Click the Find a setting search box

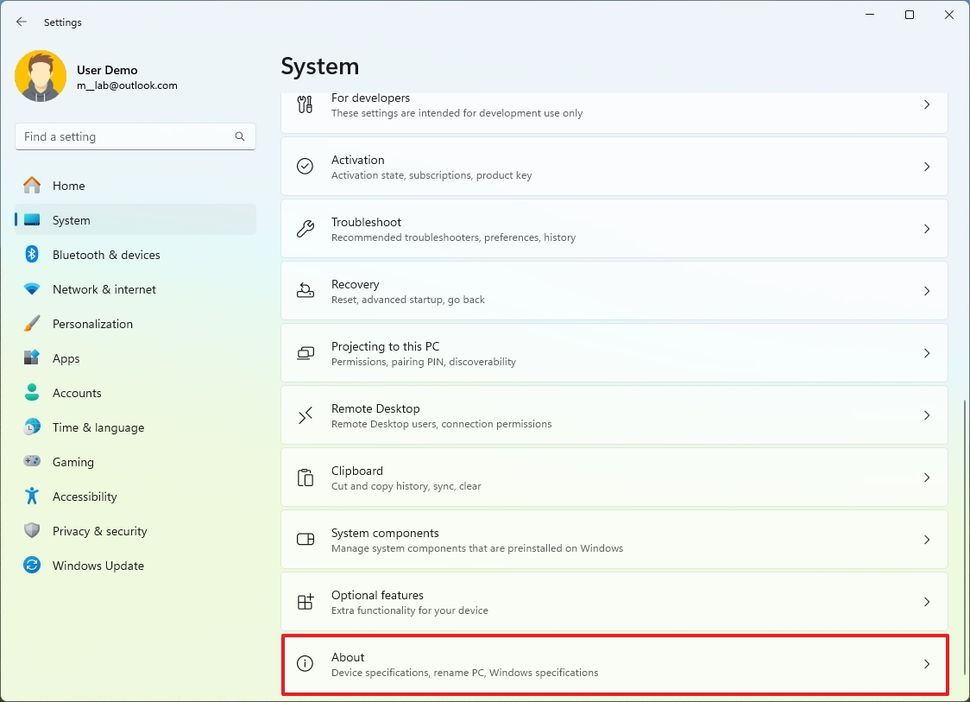click(x=125, y=137)
